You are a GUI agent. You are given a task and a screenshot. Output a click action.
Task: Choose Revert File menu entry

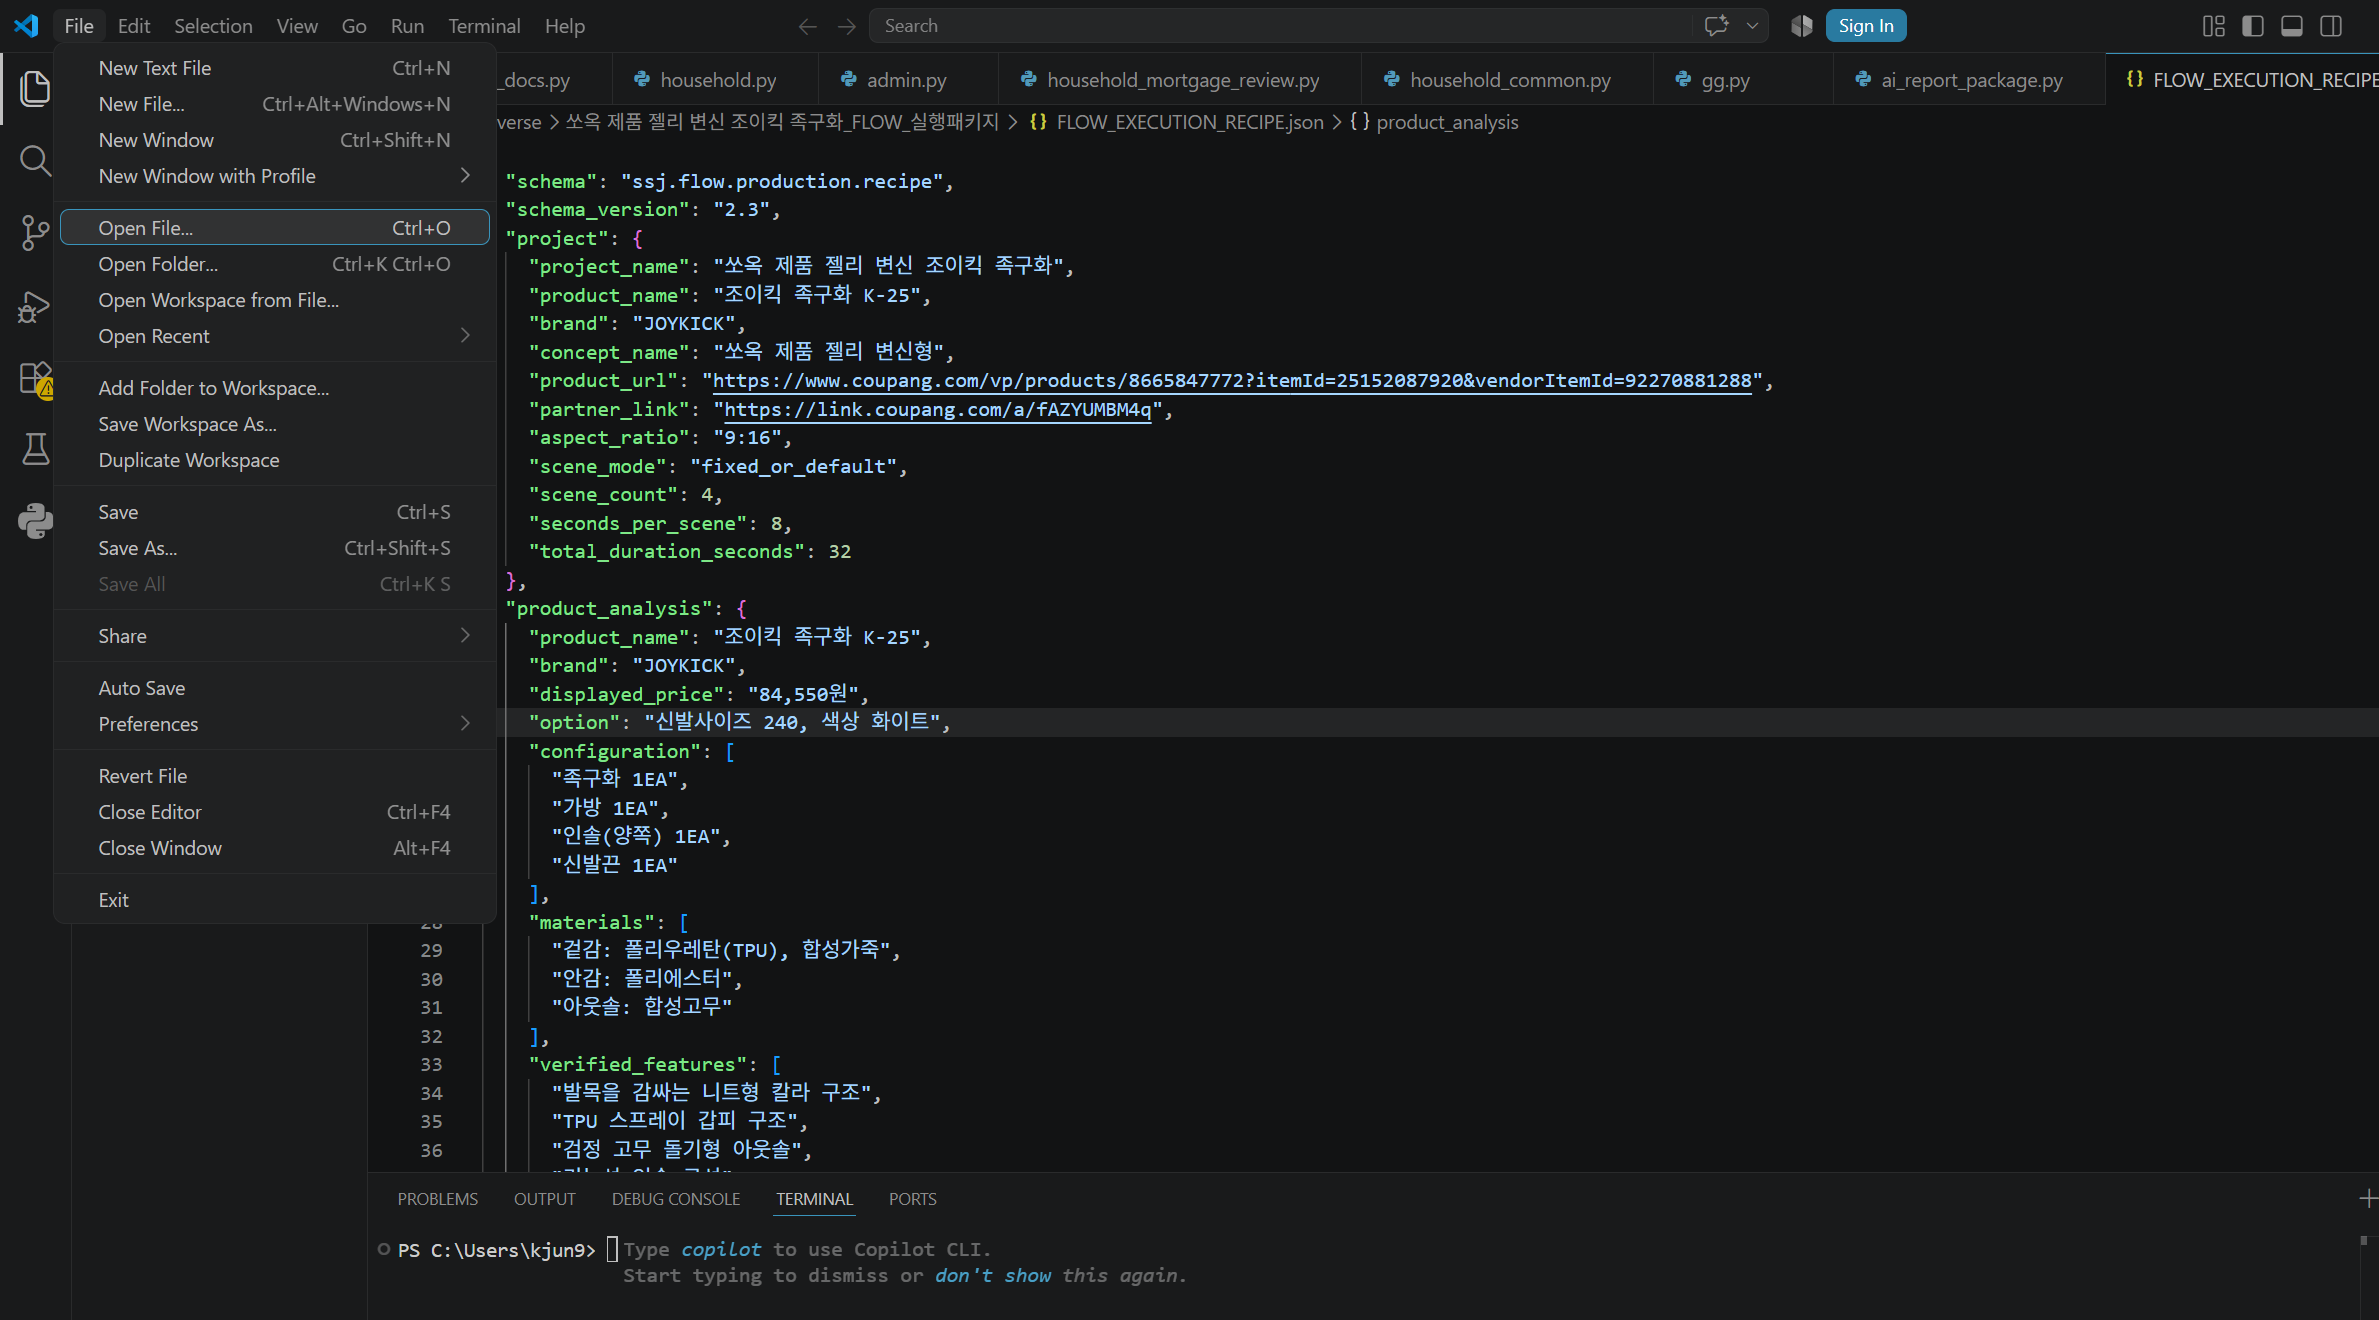275,776
